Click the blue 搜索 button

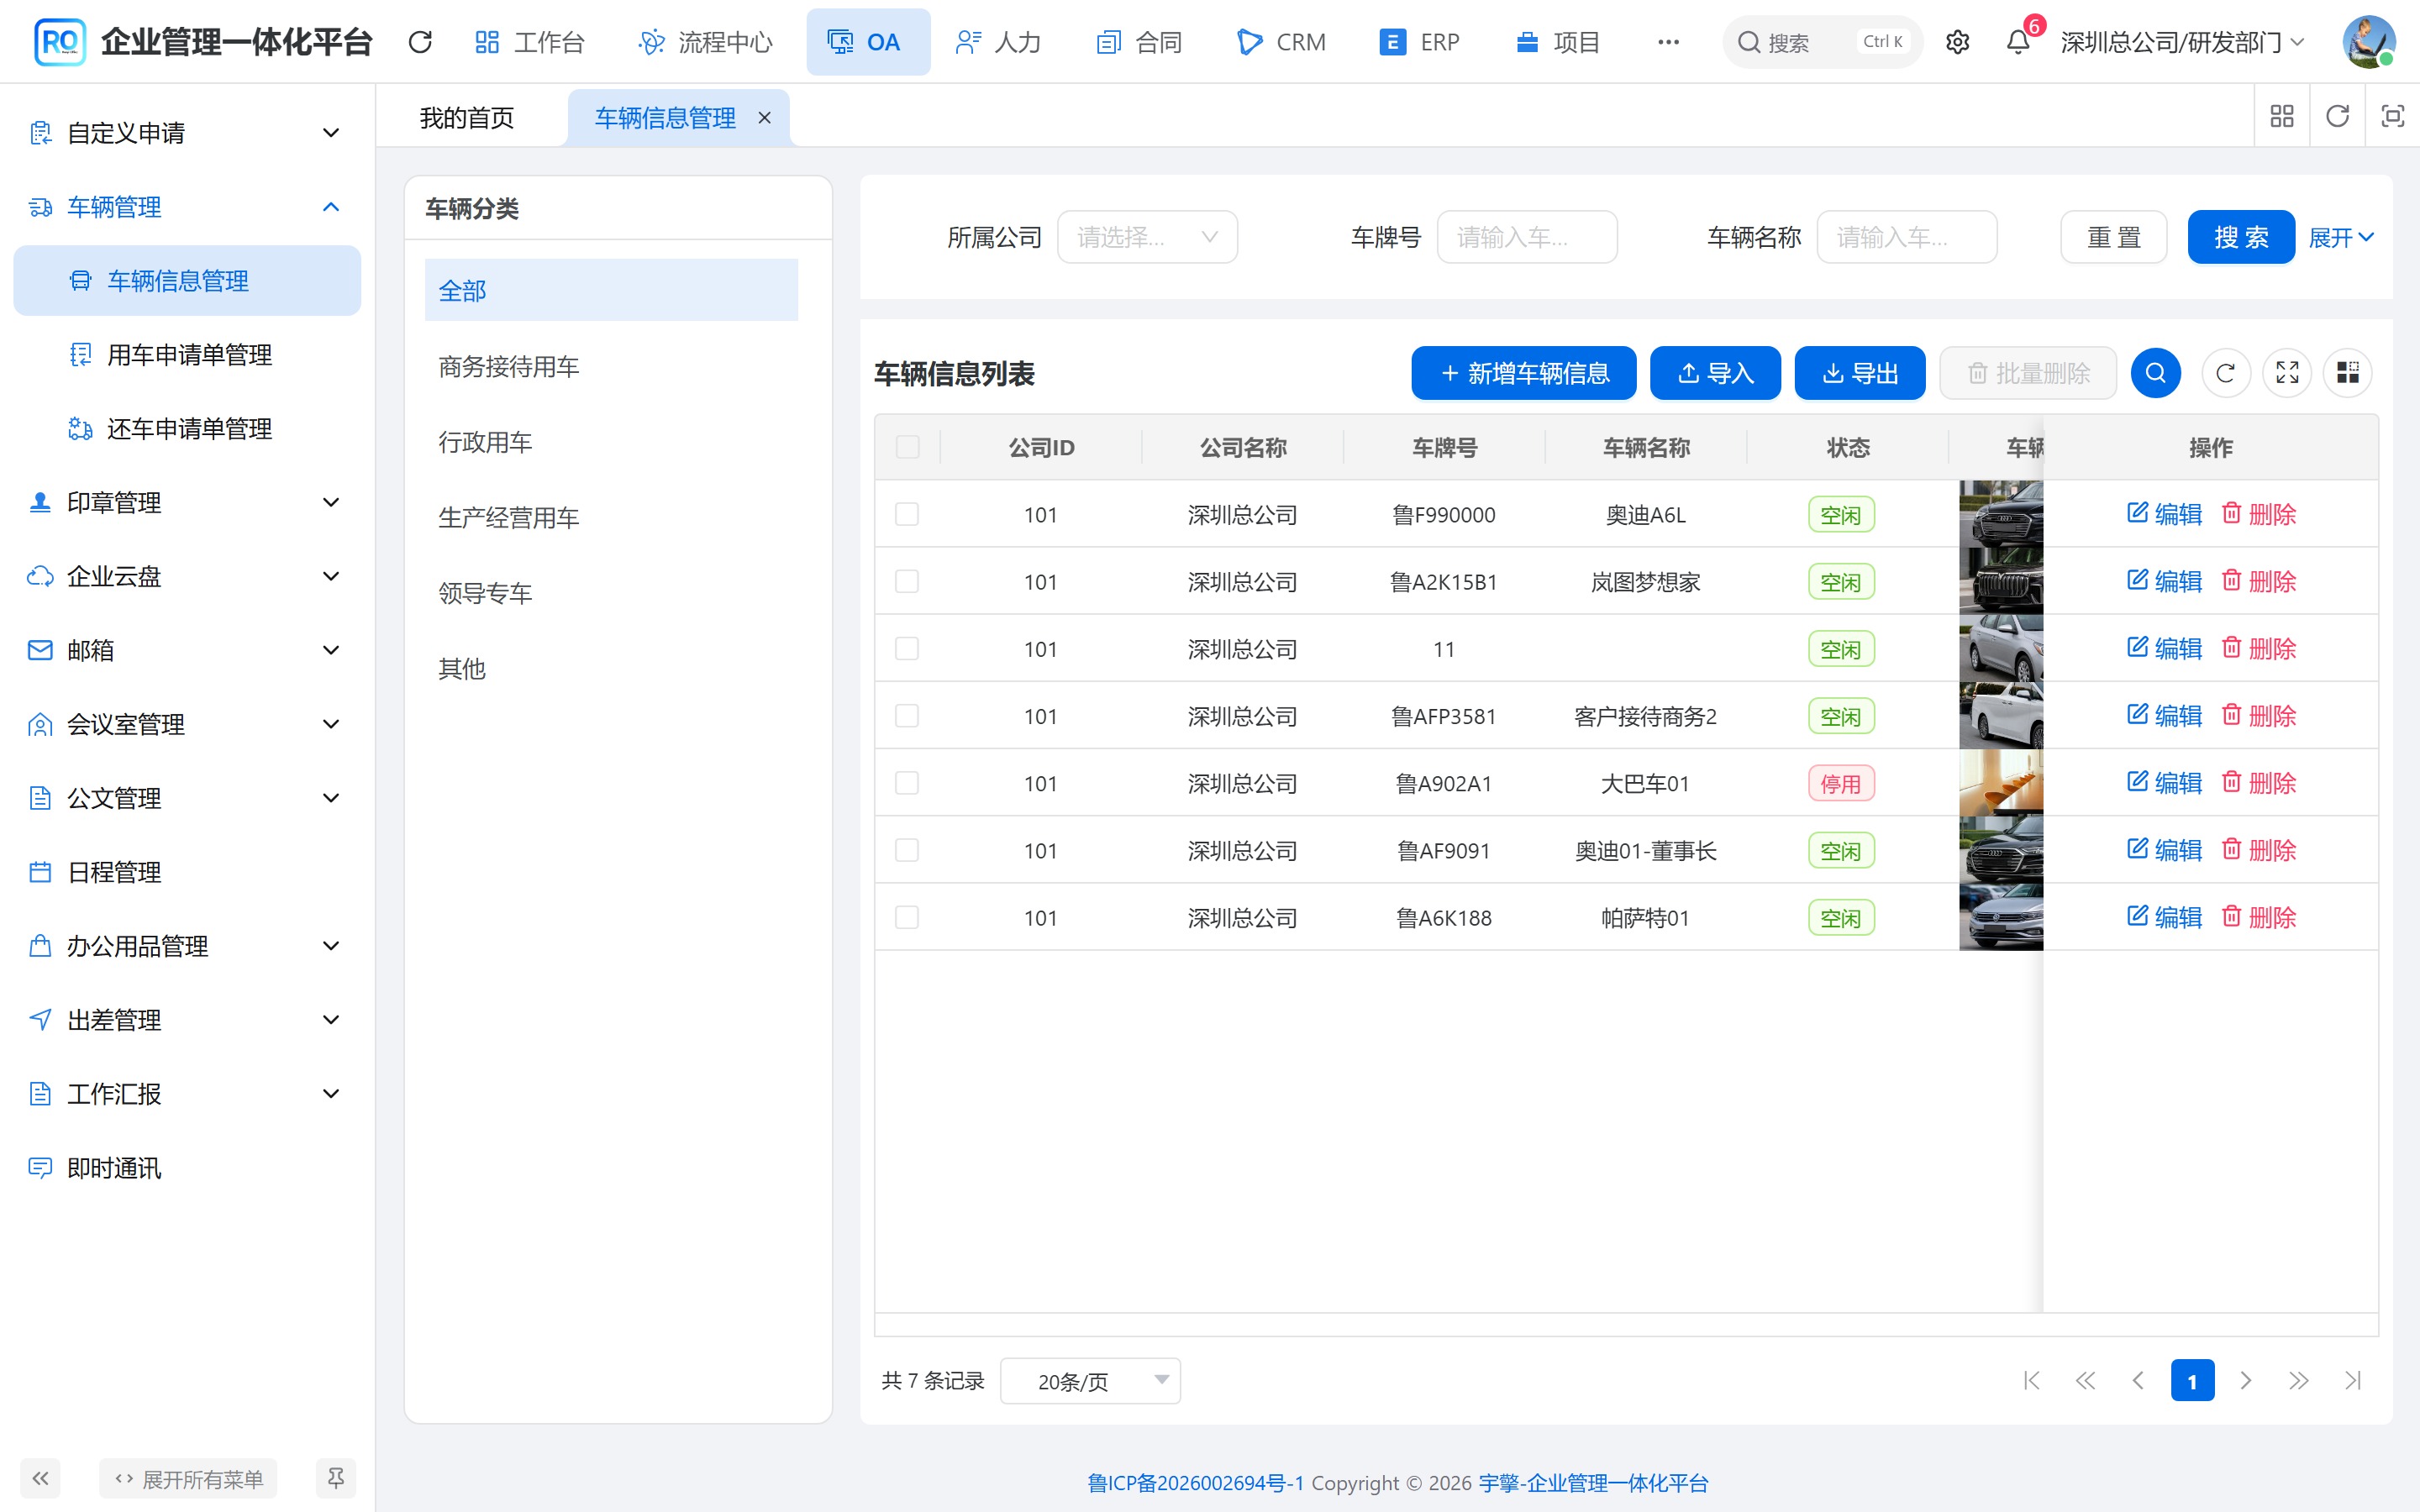pyautogui.click(x=2241, y=237)
